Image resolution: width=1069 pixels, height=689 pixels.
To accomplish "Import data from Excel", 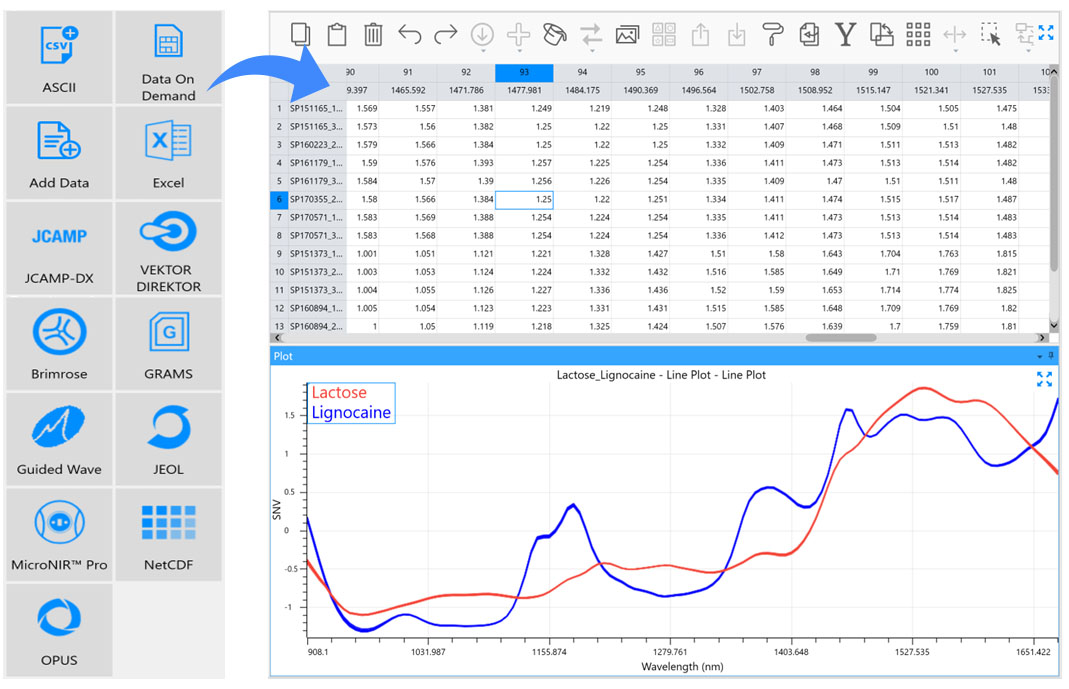I will 168,153.
